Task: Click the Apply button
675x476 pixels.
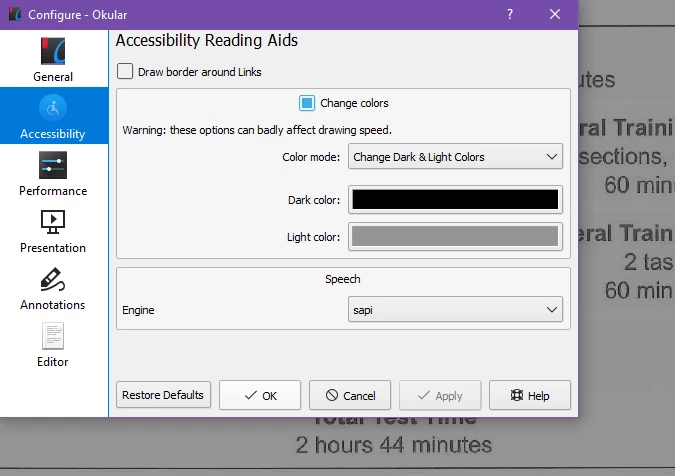Action: [440, 395]
